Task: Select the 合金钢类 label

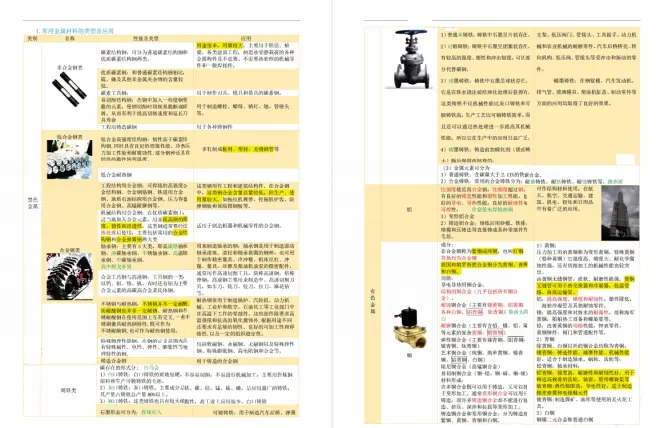Action: pos(70,251)
